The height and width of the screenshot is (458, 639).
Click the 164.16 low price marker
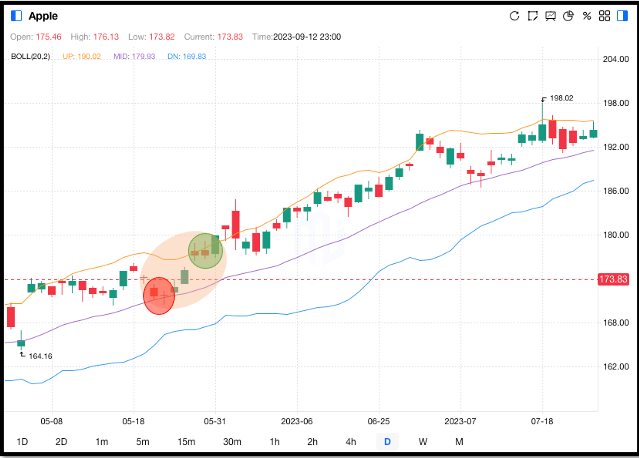point(40,356)
